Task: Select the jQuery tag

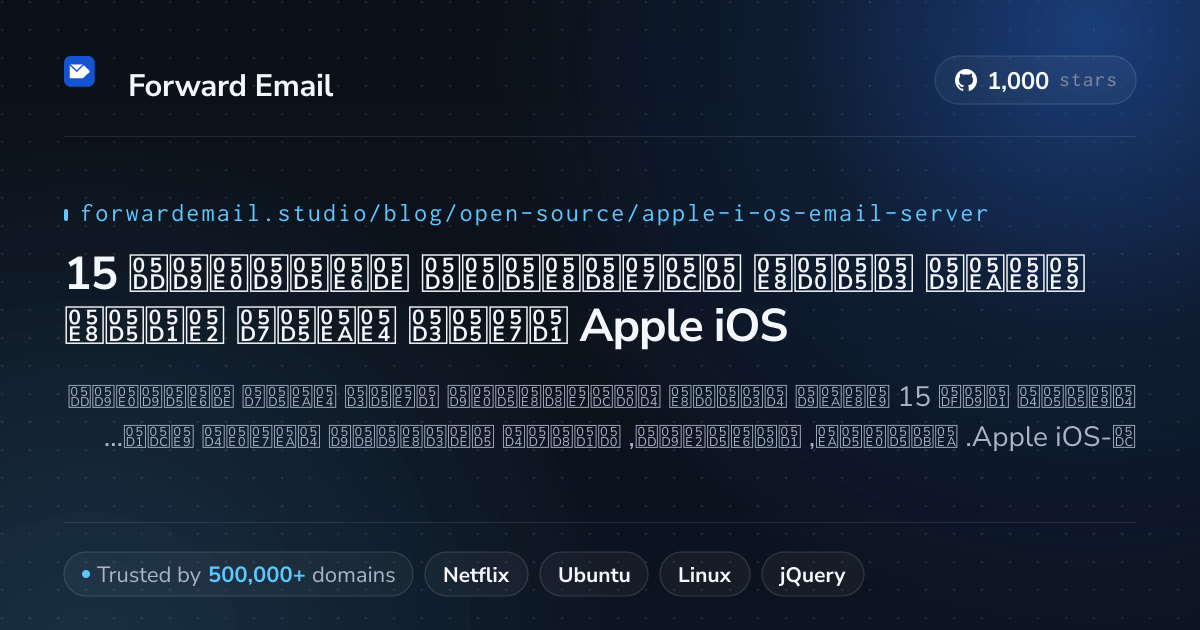Action: click(x=813, y=575)
